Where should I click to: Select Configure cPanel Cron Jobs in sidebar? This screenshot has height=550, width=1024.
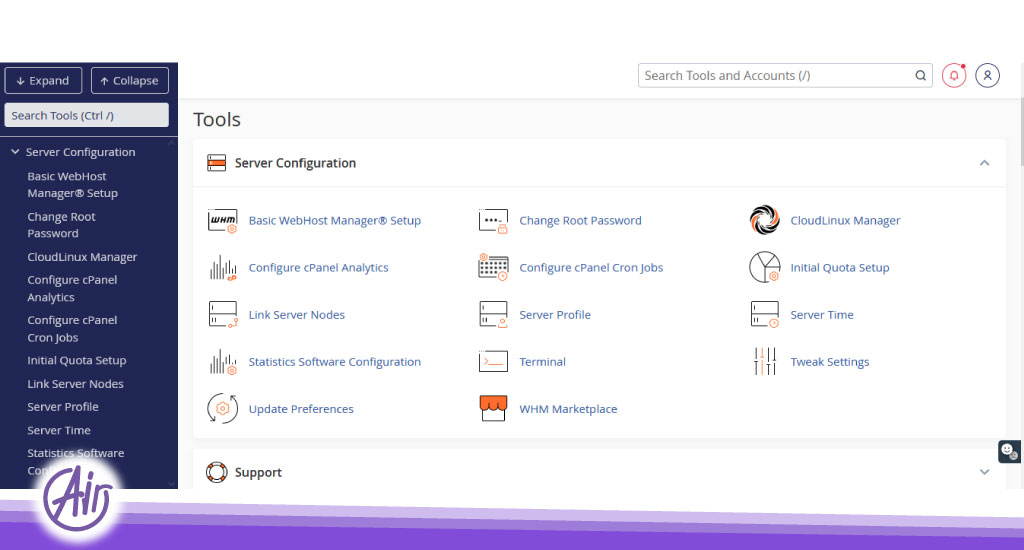click(x=72, y=329)
